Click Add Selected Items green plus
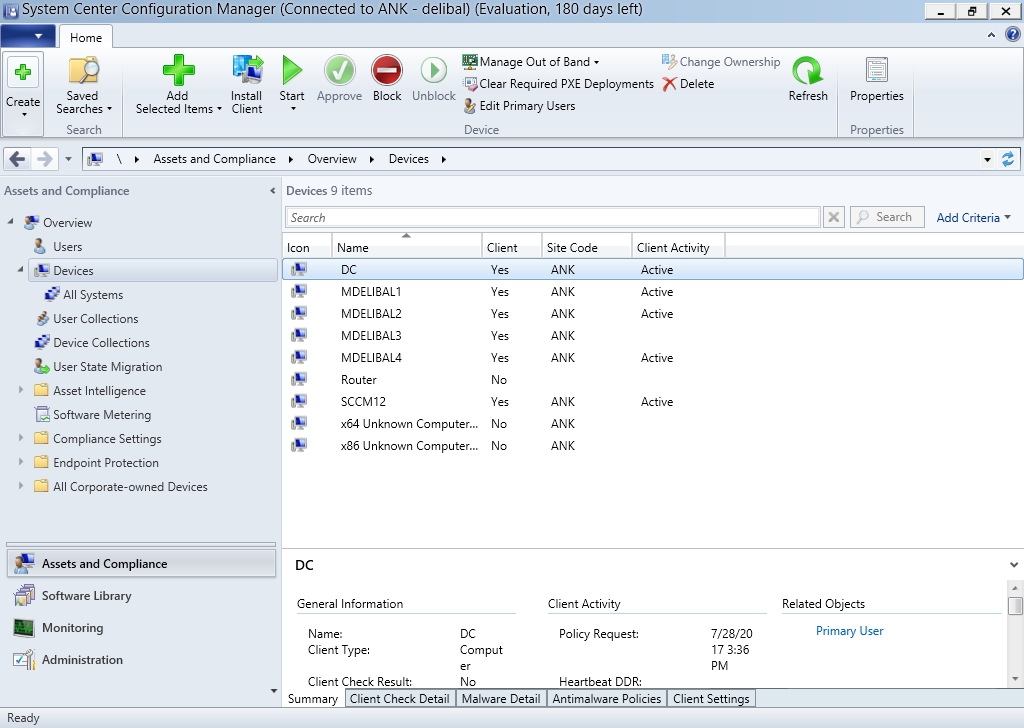This screenshot has width=1024, height=728. 178,72
